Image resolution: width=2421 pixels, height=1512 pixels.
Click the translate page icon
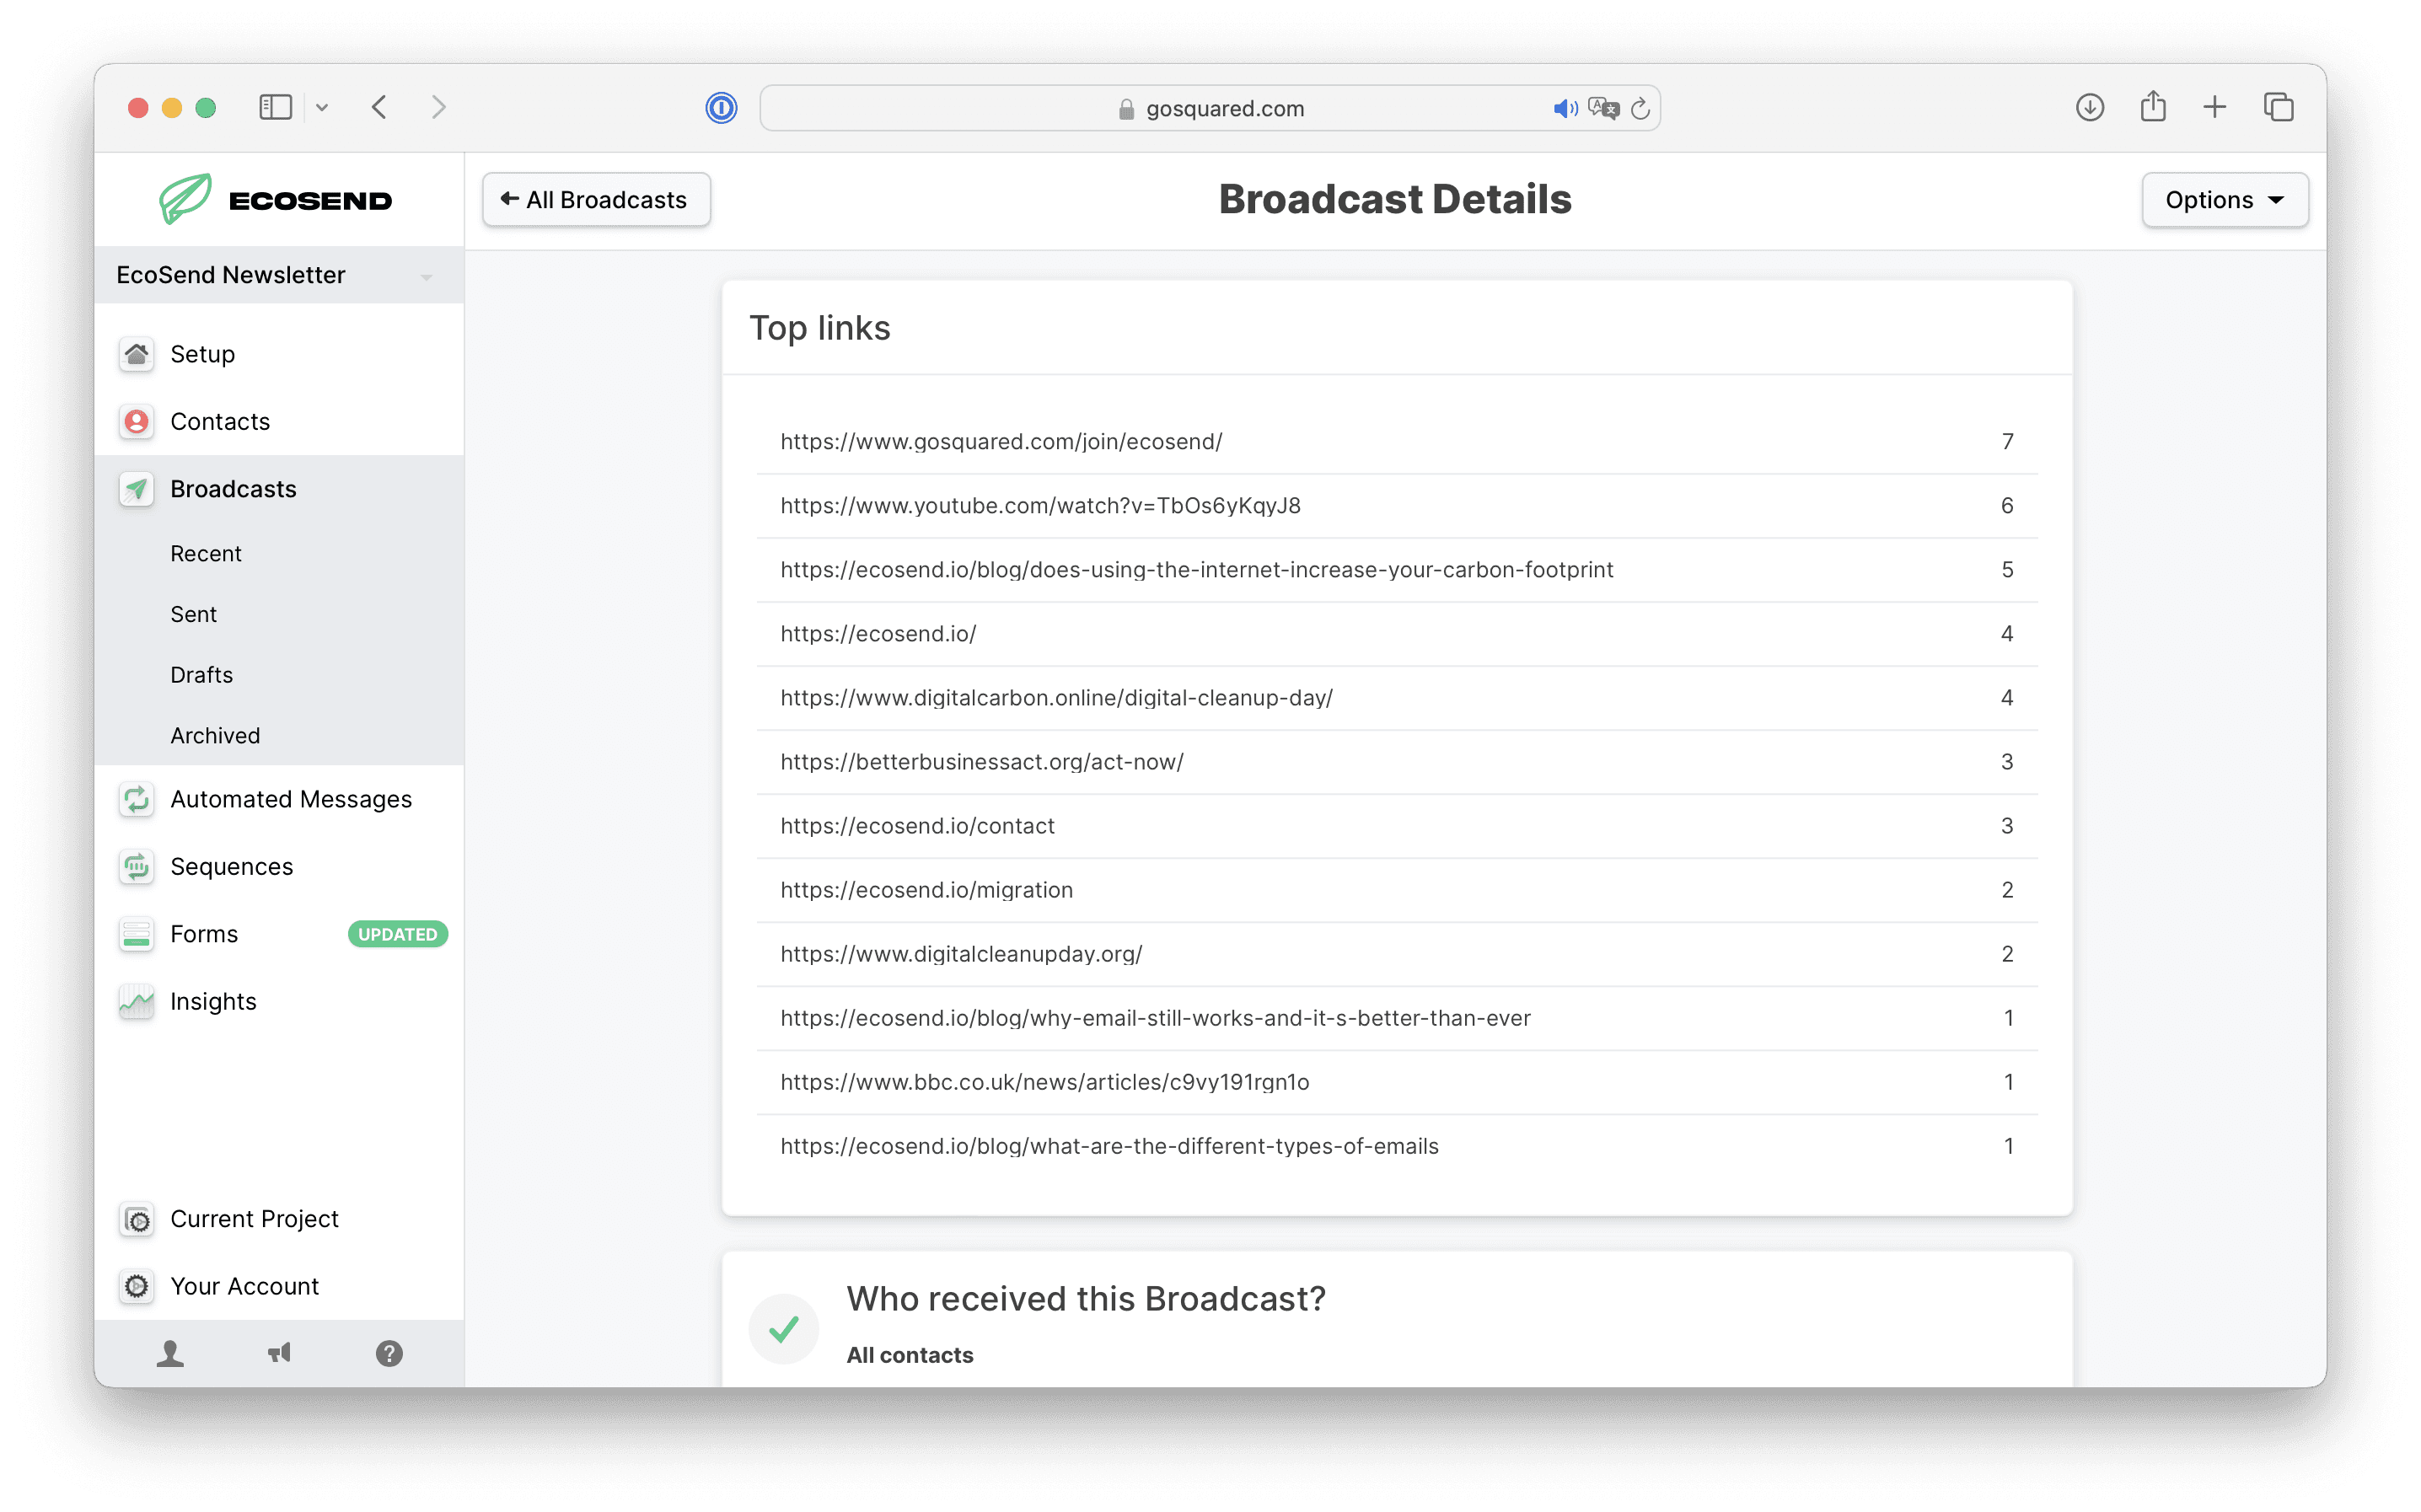pyautogui.click(x=1603, y=108)
